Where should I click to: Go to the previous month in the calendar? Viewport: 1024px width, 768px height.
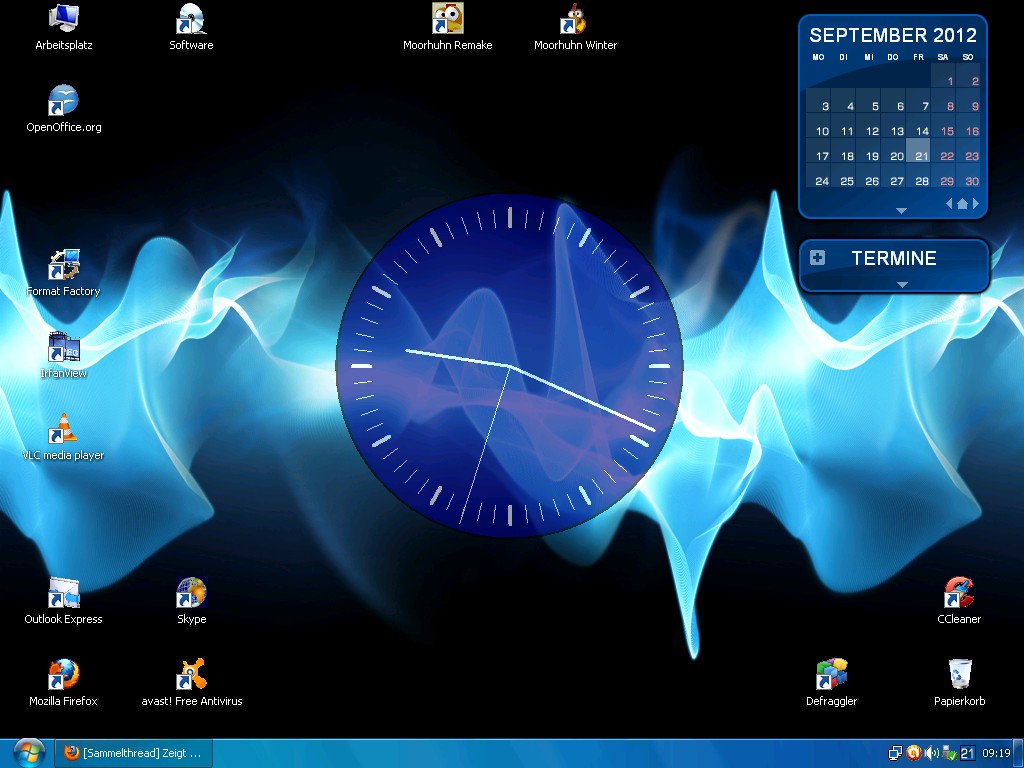click(x=949, y=204)
